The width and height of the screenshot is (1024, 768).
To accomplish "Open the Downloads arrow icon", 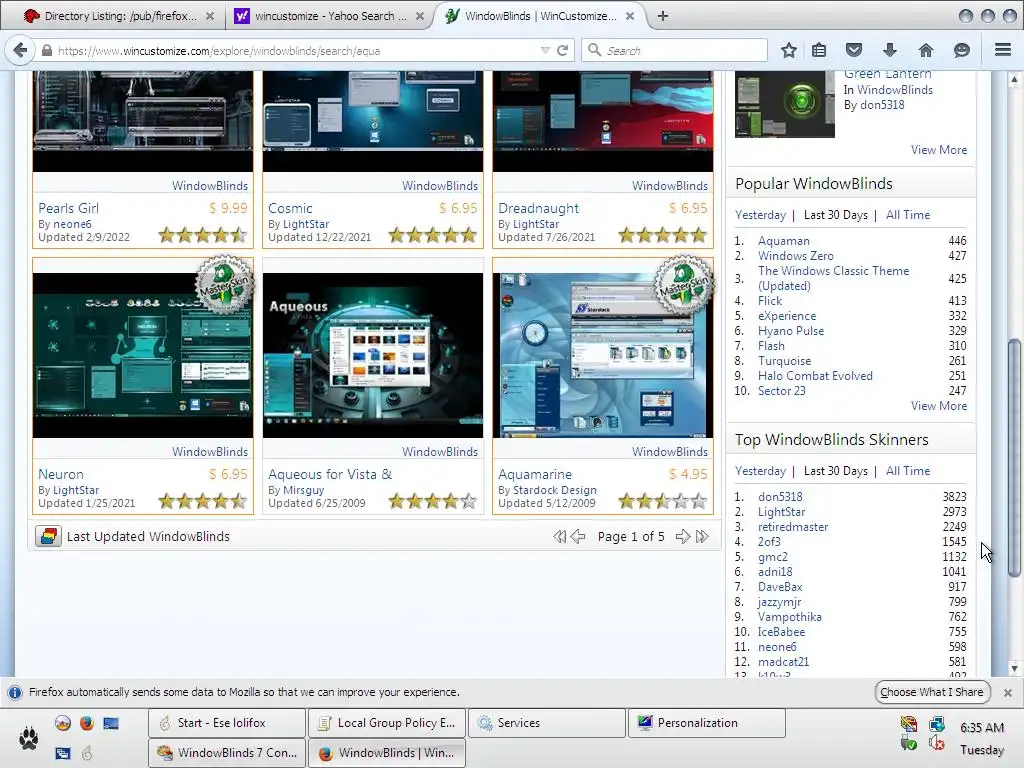I will tap(889, 50).
